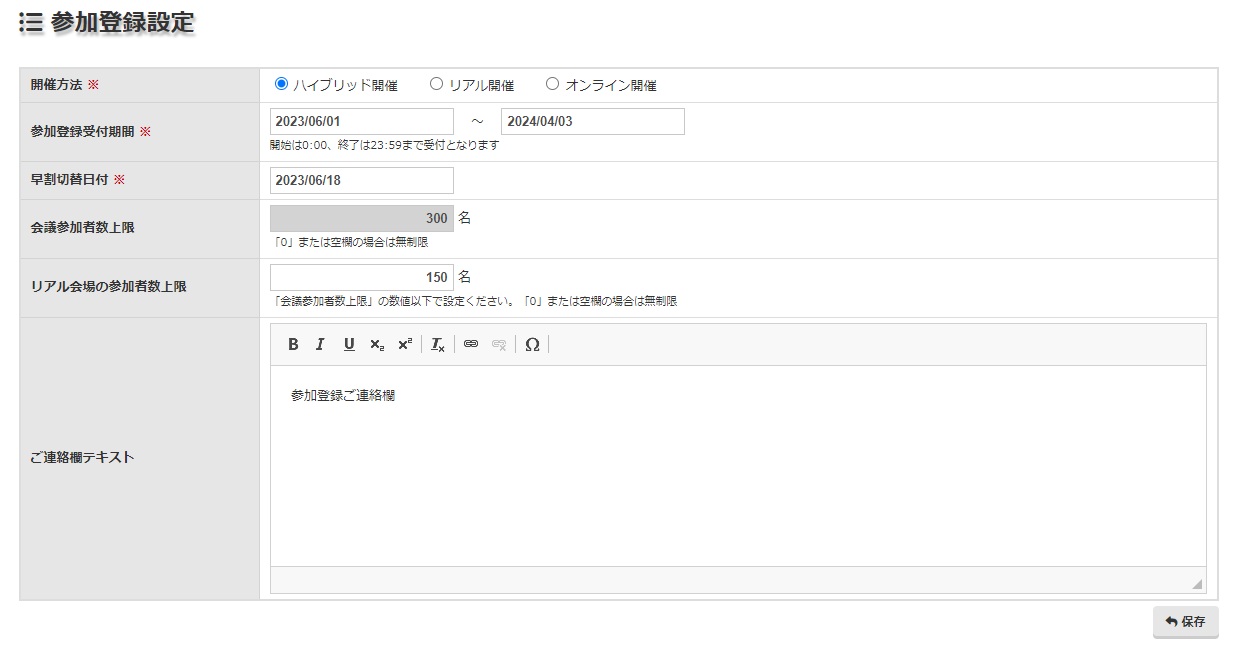This screenshot has height=648, width=1242.
Task: Click the 早割切替日付 date field
Action: pyautogui.click(x=361, y=180)
